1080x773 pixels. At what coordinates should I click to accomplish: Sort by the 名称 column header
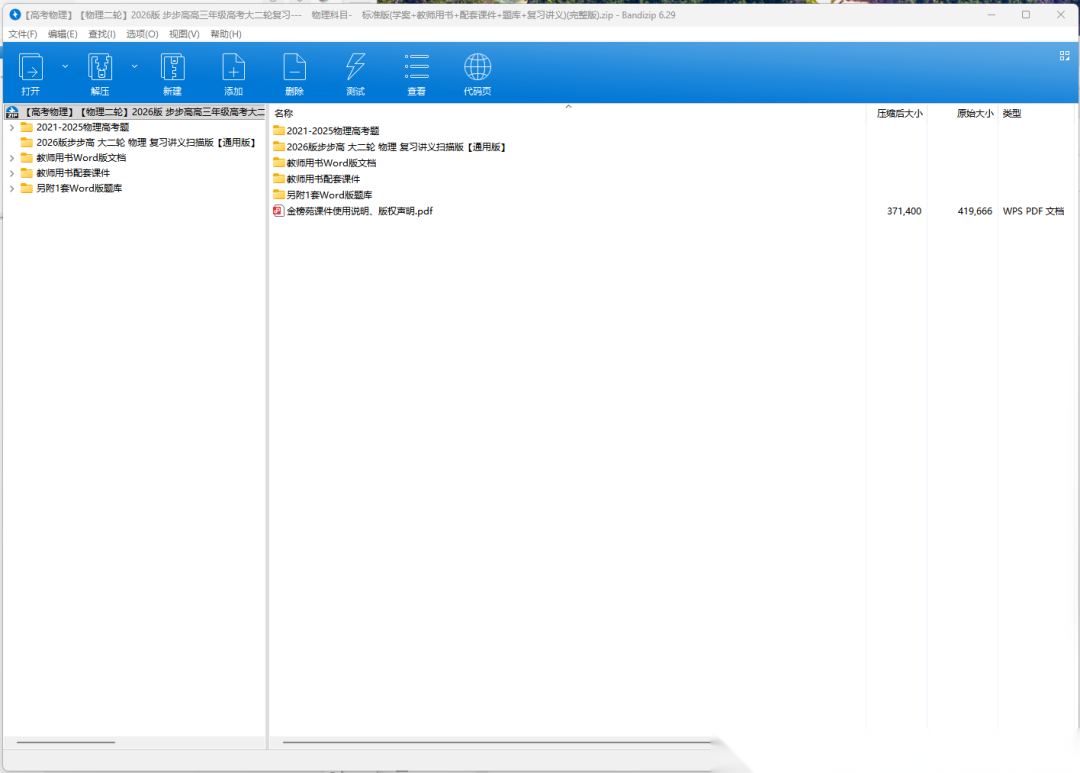[x=284, y=114]
